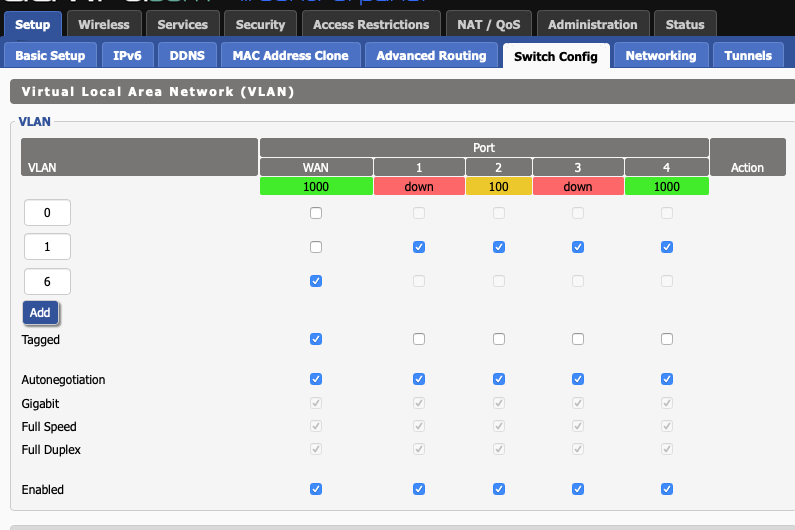
Task: Open the Basic Setup sub-tab
Action: (50, 55)
